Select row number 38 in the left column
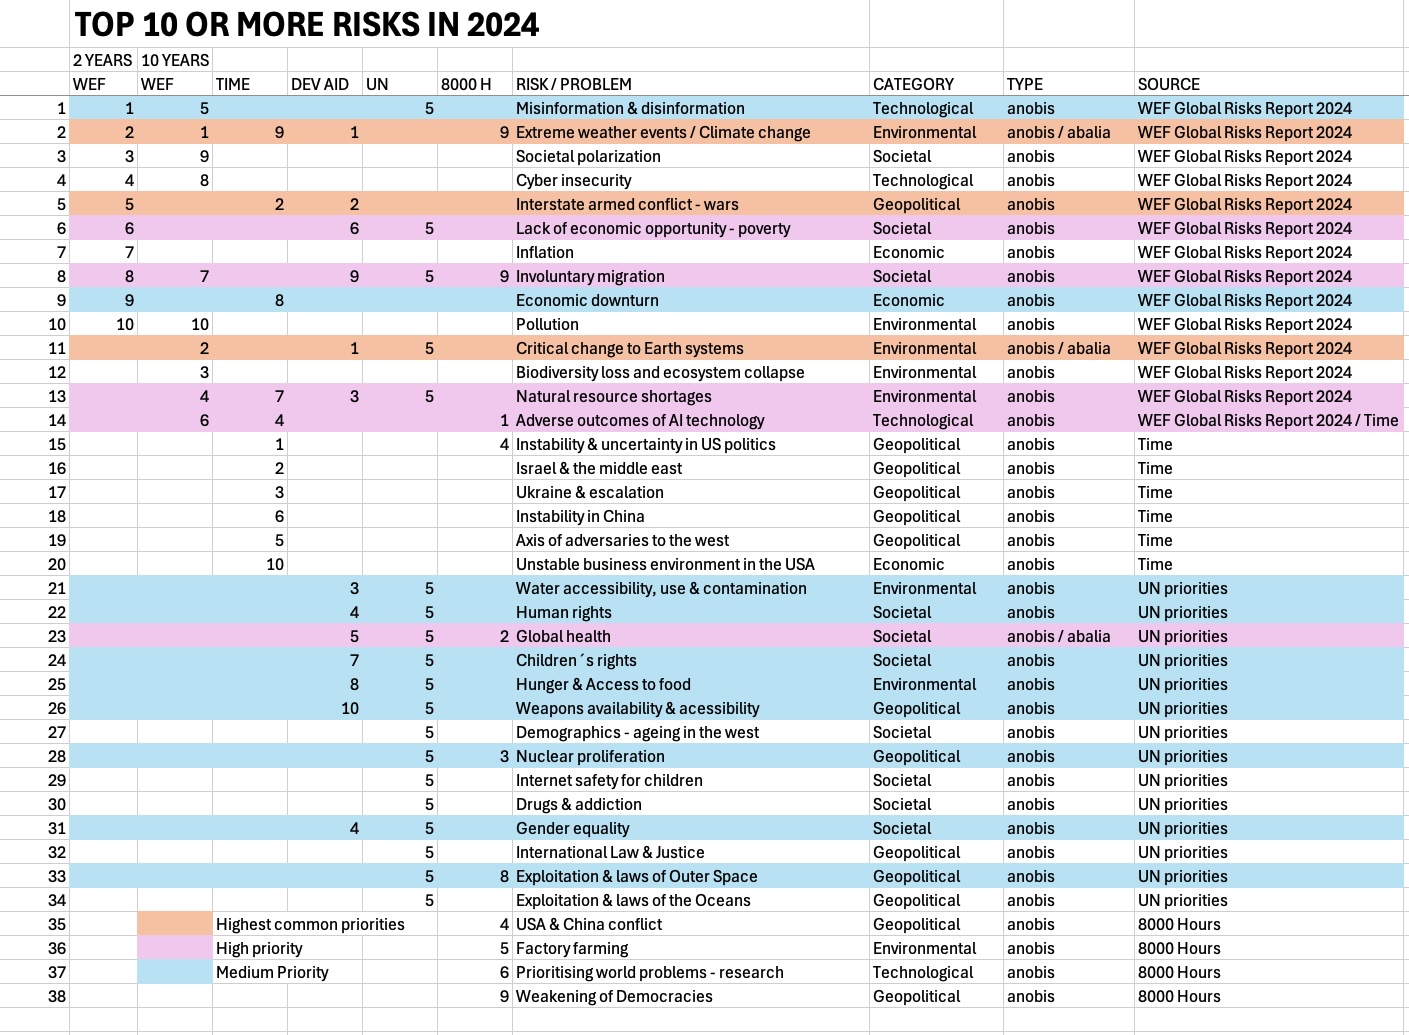1409x1035 pixels. coord(56,996)
